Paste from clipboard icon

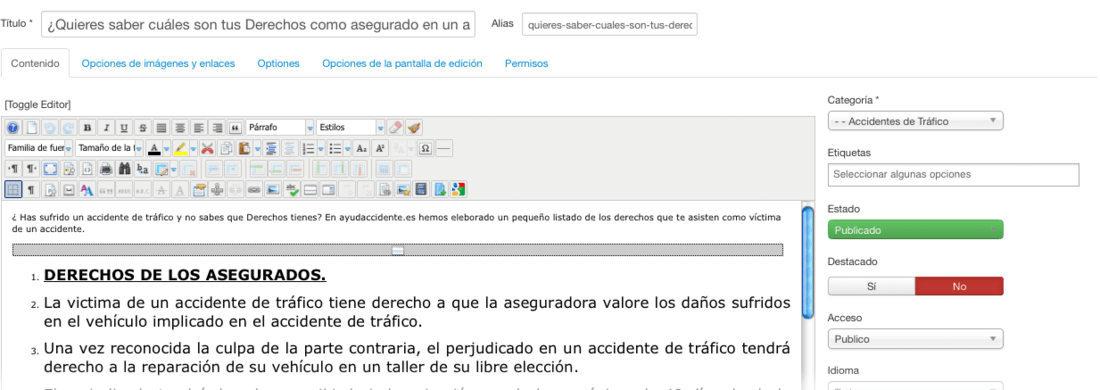244,148
